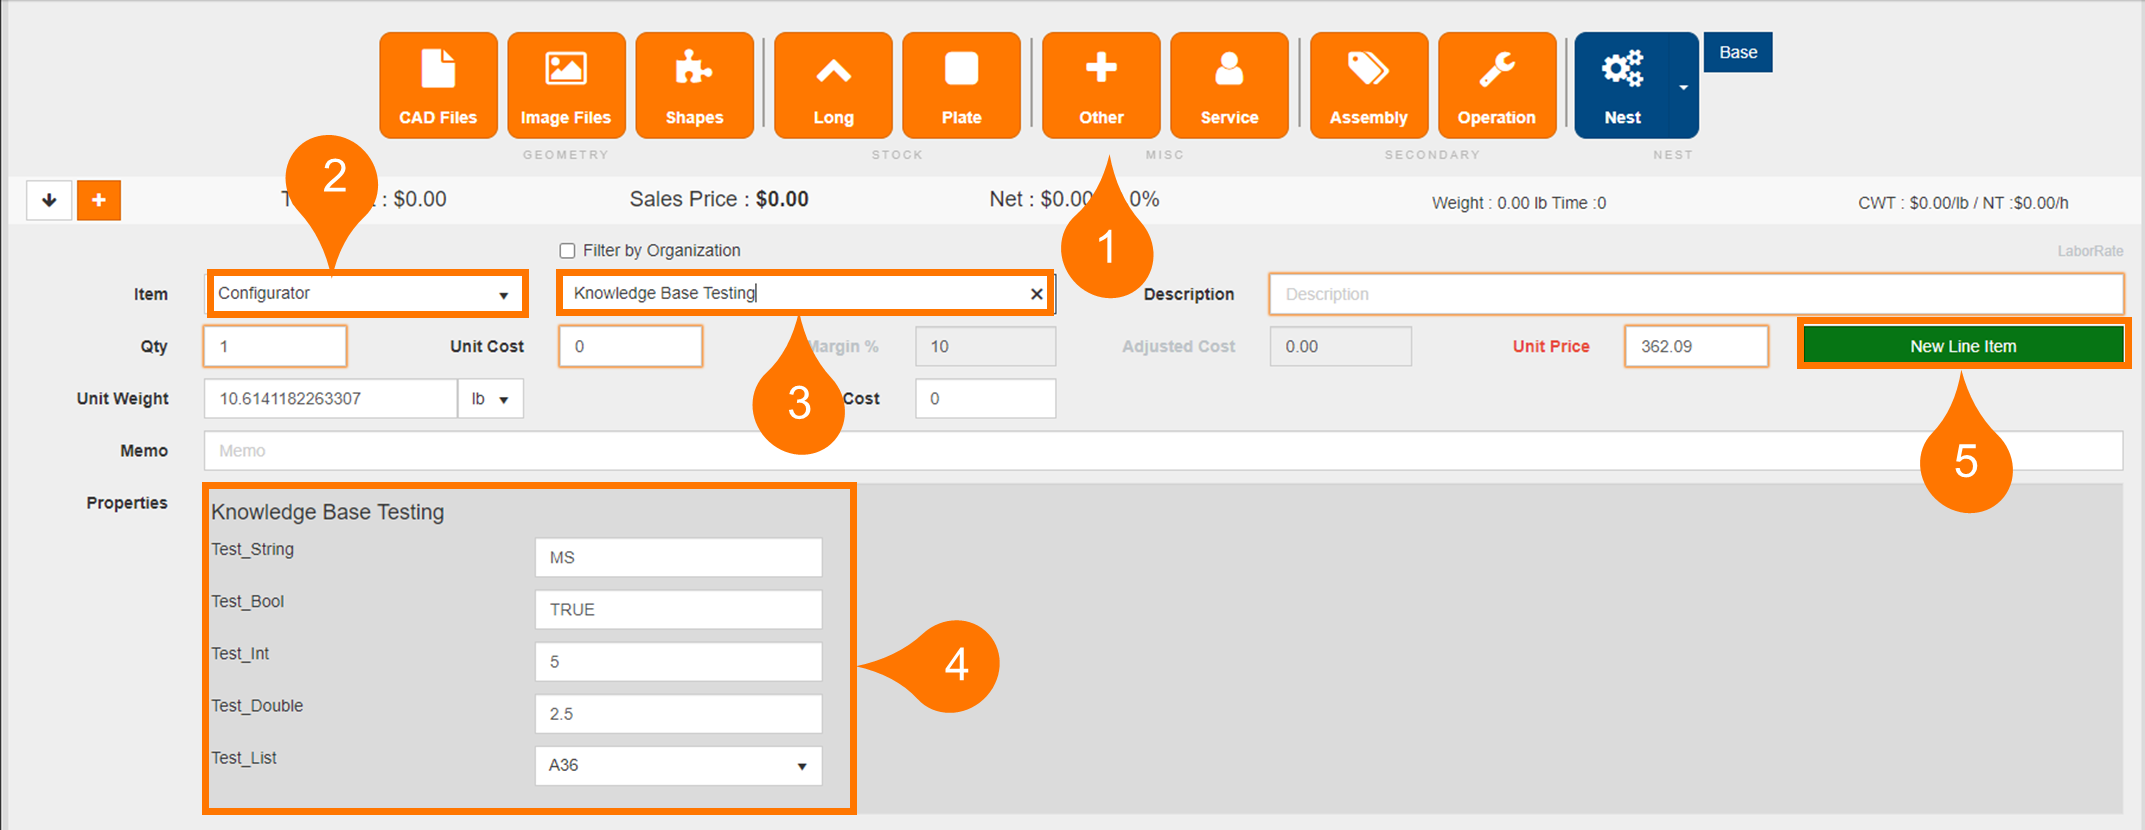Choose the Long stock button

pos(833,86)
